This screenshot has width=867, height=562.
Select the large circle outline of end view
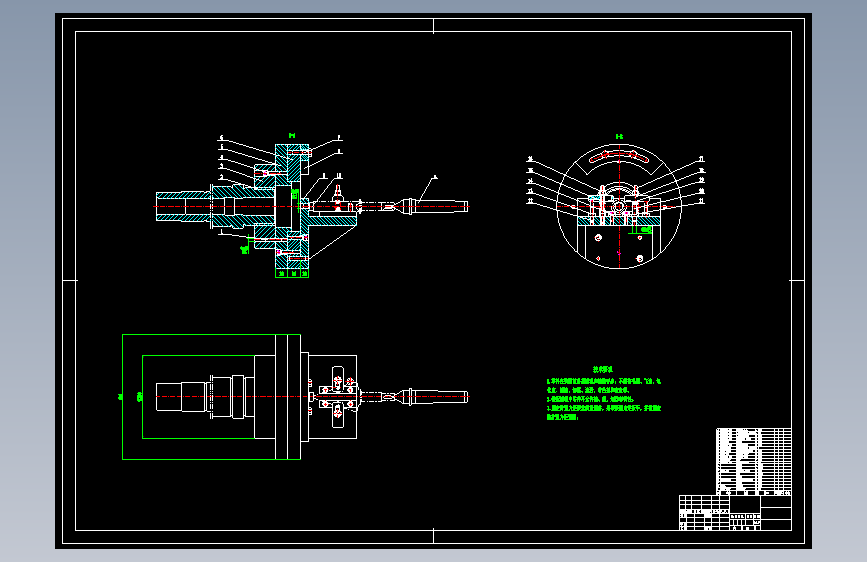click(x=619, y=206)
